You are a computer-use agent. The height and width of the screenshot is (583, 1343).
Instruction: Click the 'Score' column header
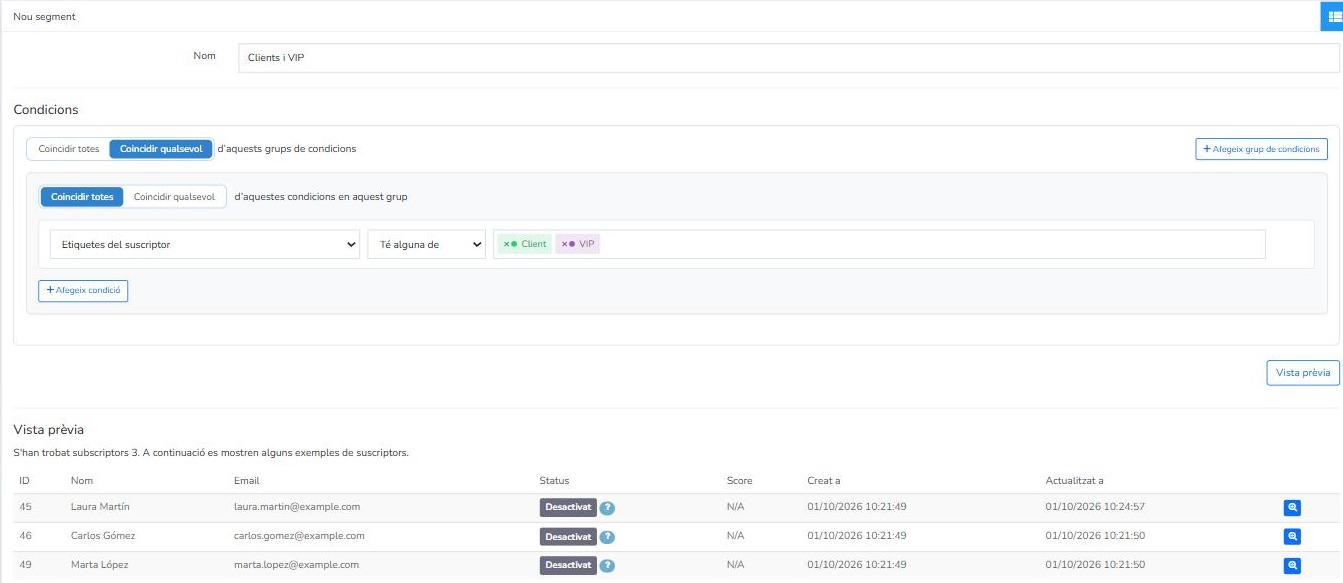(740, 481)
